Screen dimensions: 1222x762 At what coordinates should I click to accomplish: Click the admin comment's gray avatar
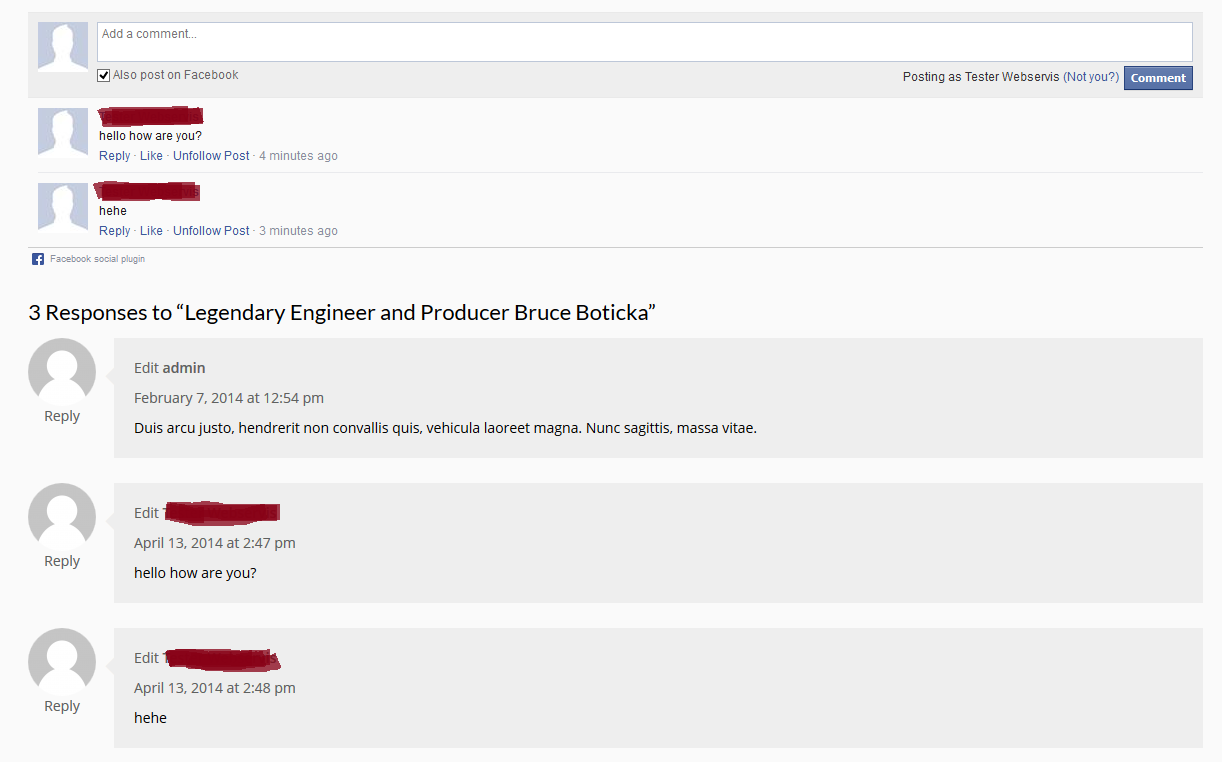(62, 372)
